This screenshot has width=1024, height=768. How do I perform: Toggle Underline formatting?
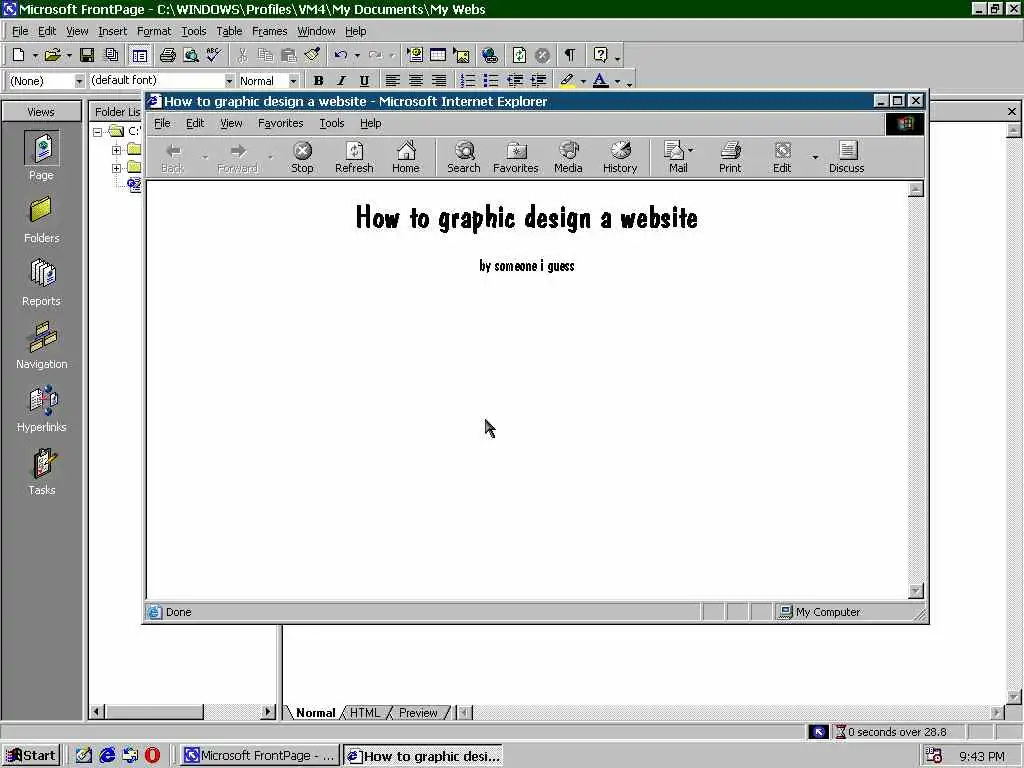tap(364, 80)
